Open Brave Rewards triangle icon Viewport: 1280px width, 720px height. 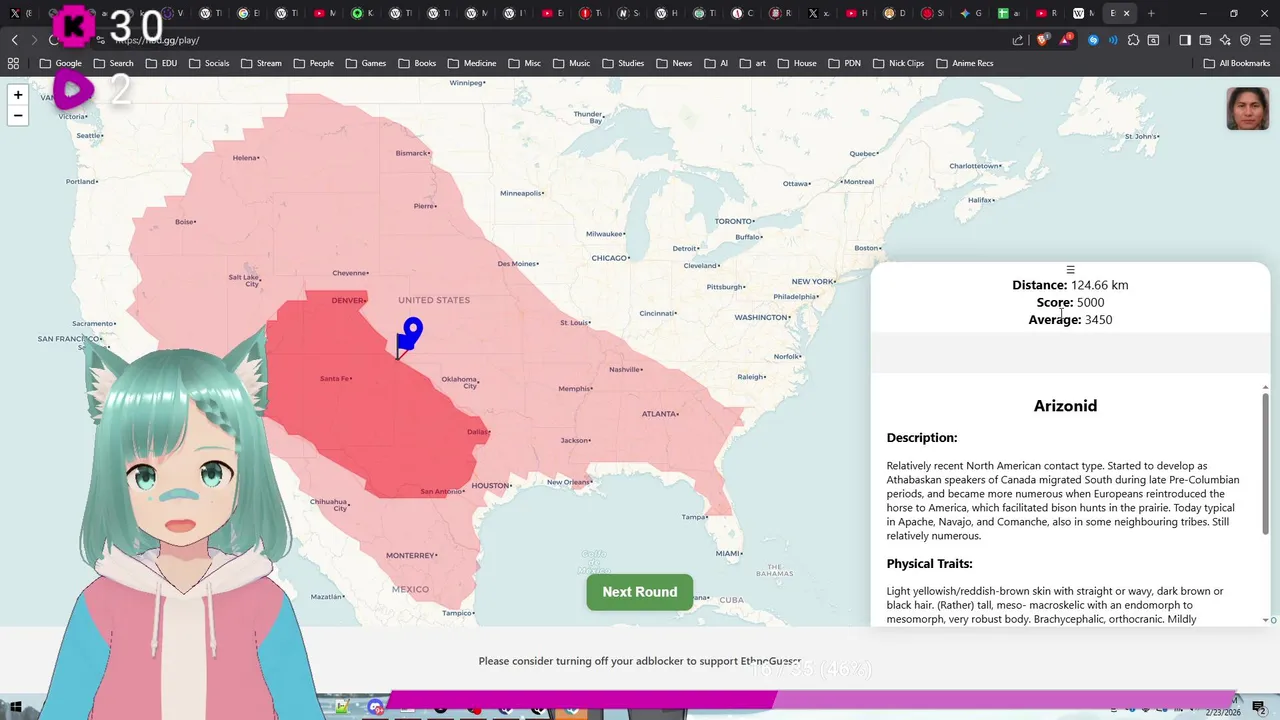[x=1065, y=40]
